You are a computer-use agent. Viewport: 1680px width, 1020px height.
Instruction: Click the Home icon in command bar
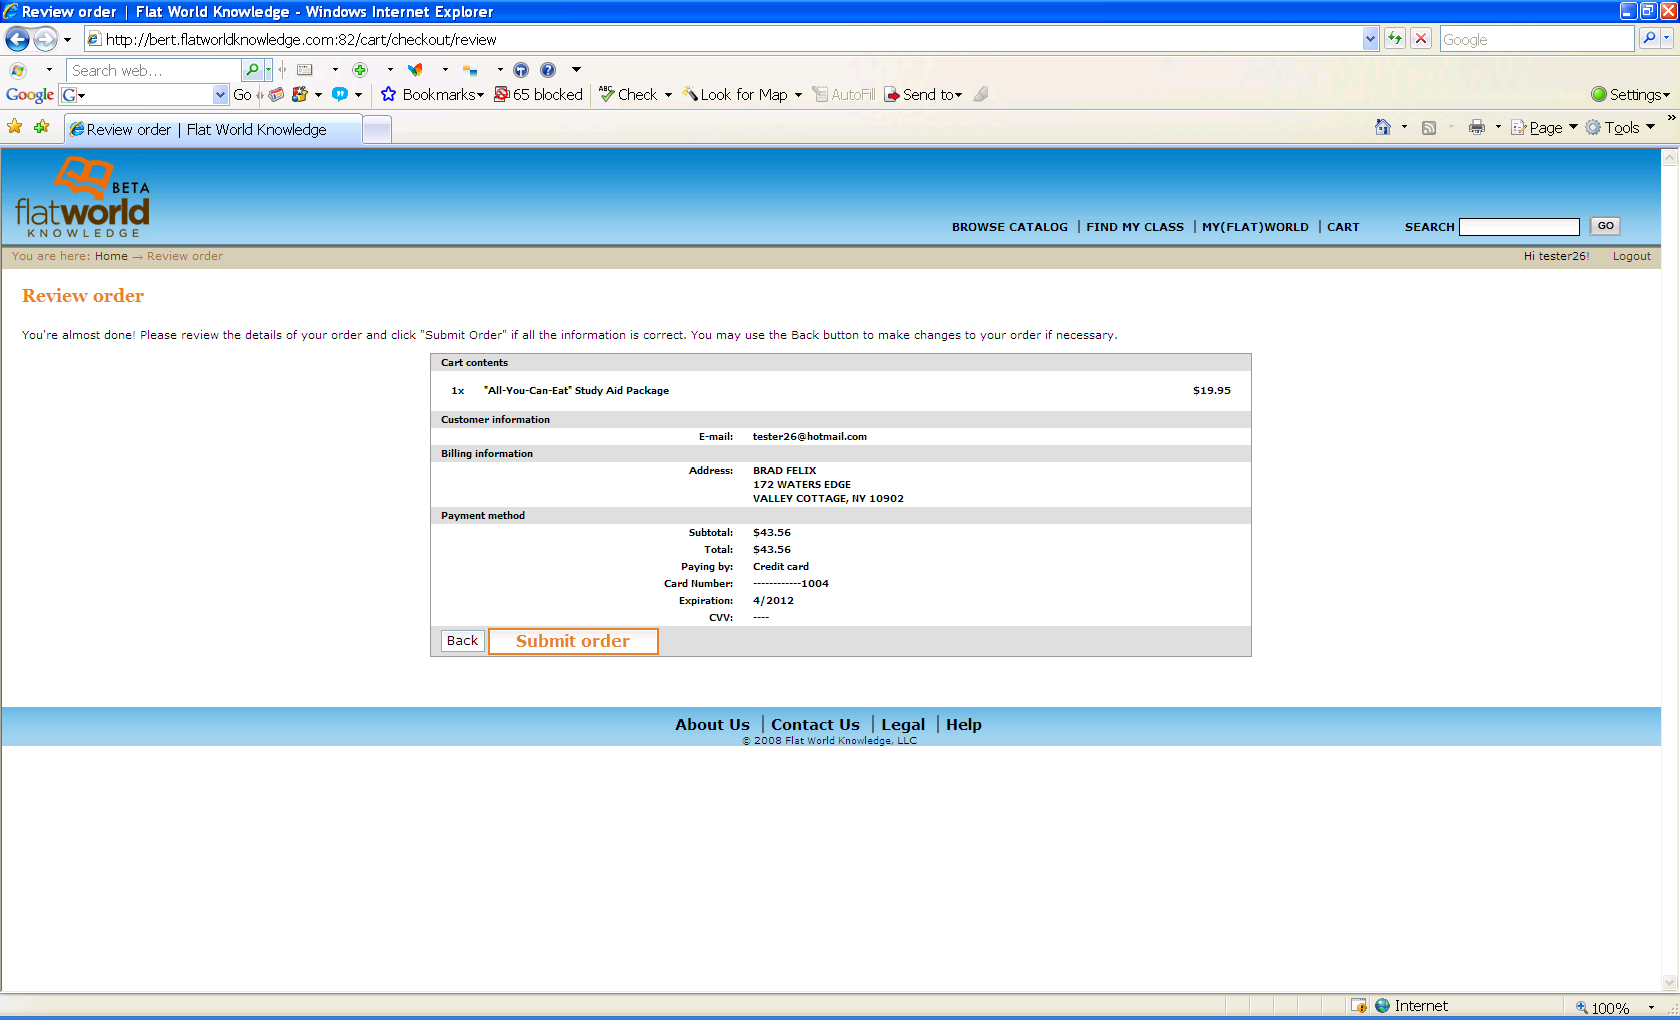(x=1383, y=127)
